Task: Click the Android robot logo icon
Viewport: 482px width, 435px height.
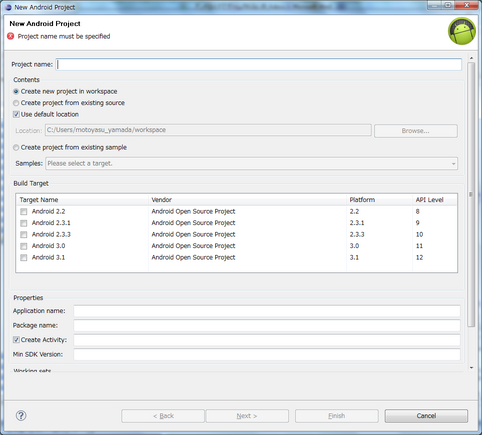Action: point(462,31)
